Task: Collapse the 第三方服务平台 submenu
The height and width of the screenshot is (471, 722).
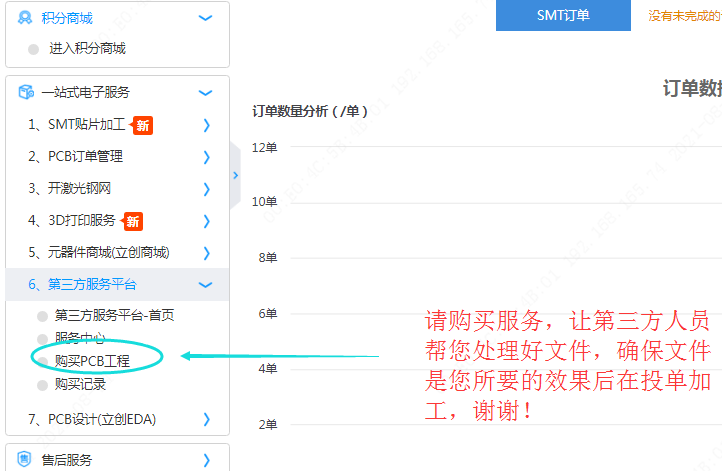Action: click(x=206, y=285)
